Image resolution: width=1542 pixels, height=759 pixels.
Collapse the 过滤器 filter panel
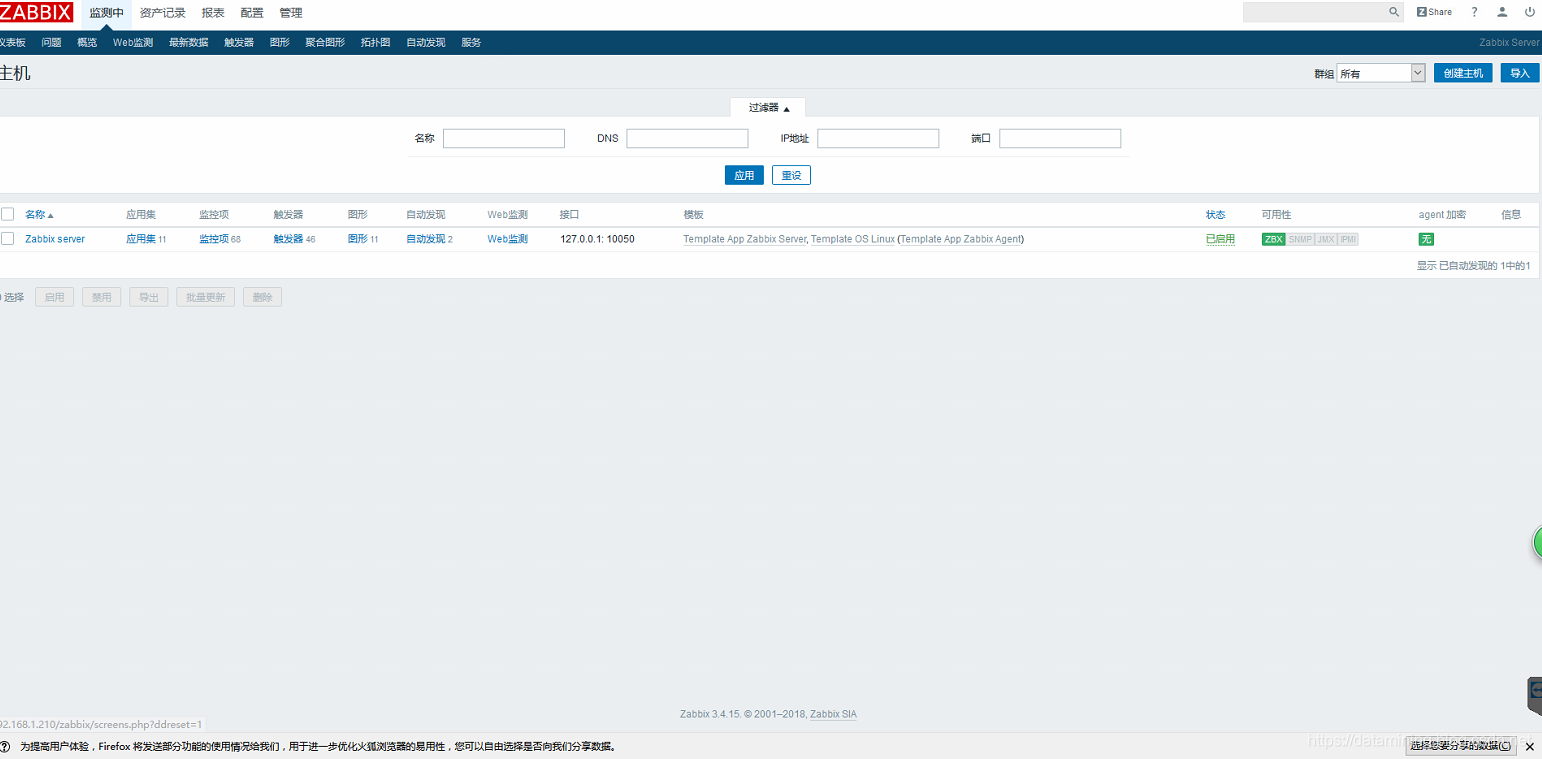[768, 107]
